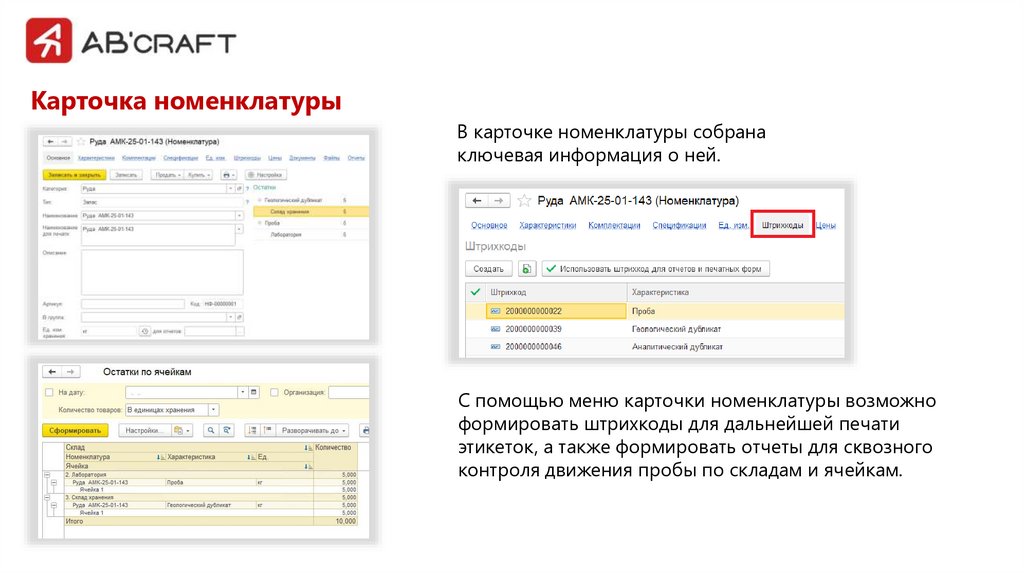Collapse 2. Лаборатория group in report

47,475
